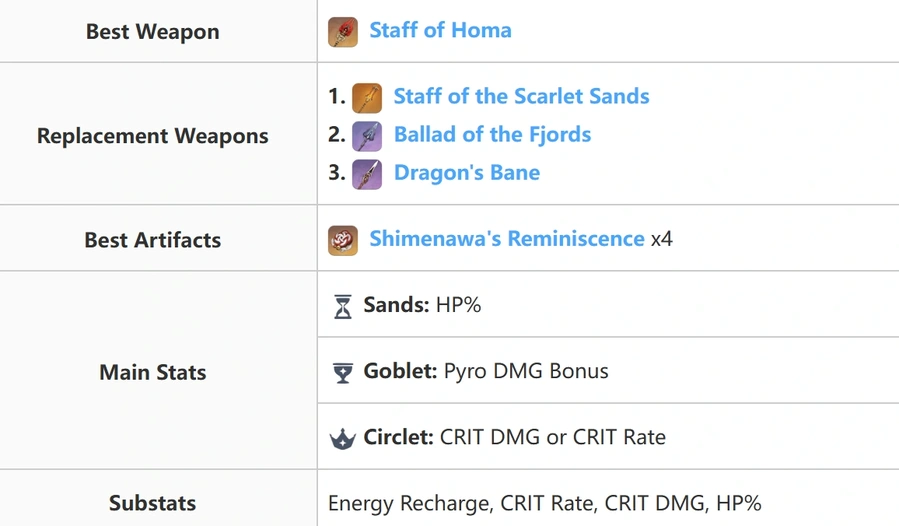
Task: Click the Shimenawa's Reminiscence artifact icon
Action: click(x=343, y=240)
